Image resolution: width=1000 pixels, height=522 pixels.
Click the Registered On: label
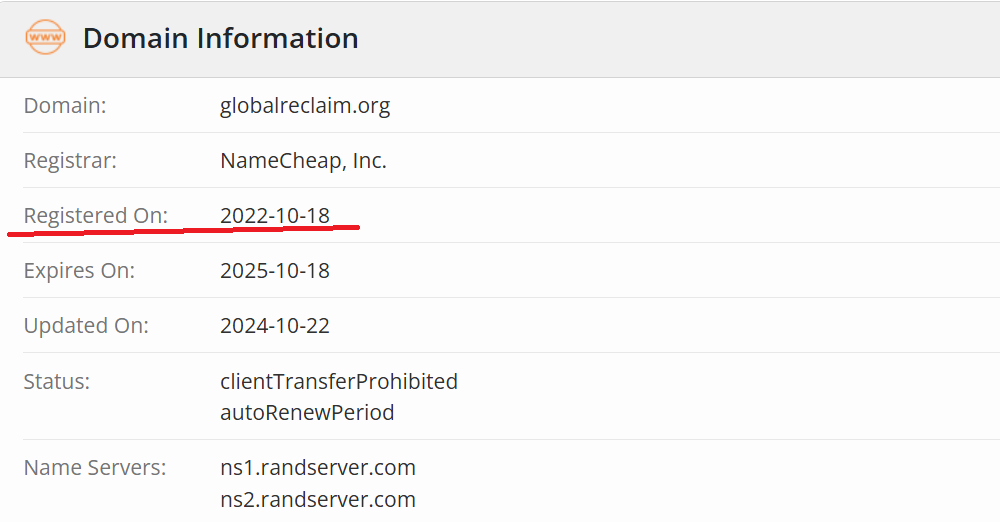coord(96,215)
